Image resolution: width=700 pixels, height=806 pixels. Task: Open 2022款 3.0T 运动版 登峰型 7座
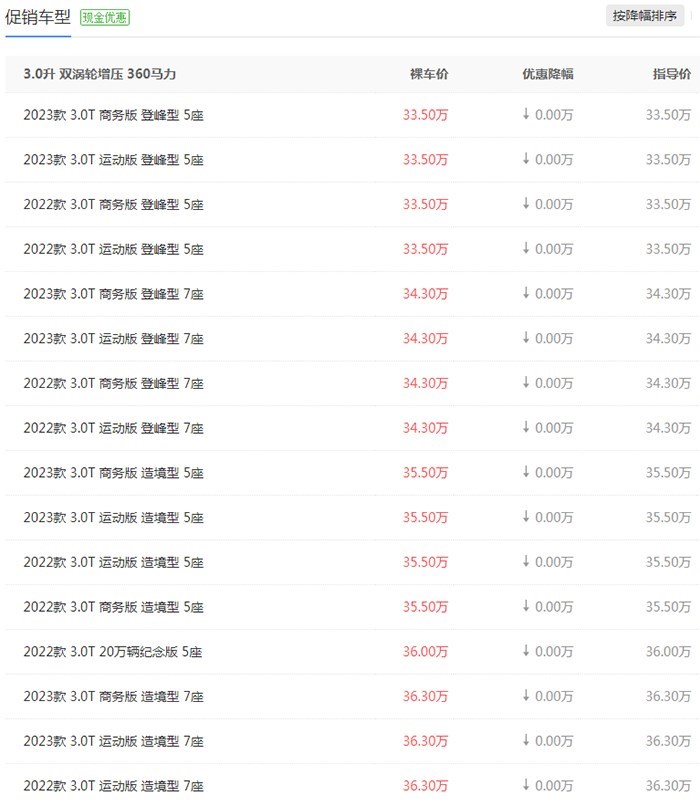(x=114, y=428)
